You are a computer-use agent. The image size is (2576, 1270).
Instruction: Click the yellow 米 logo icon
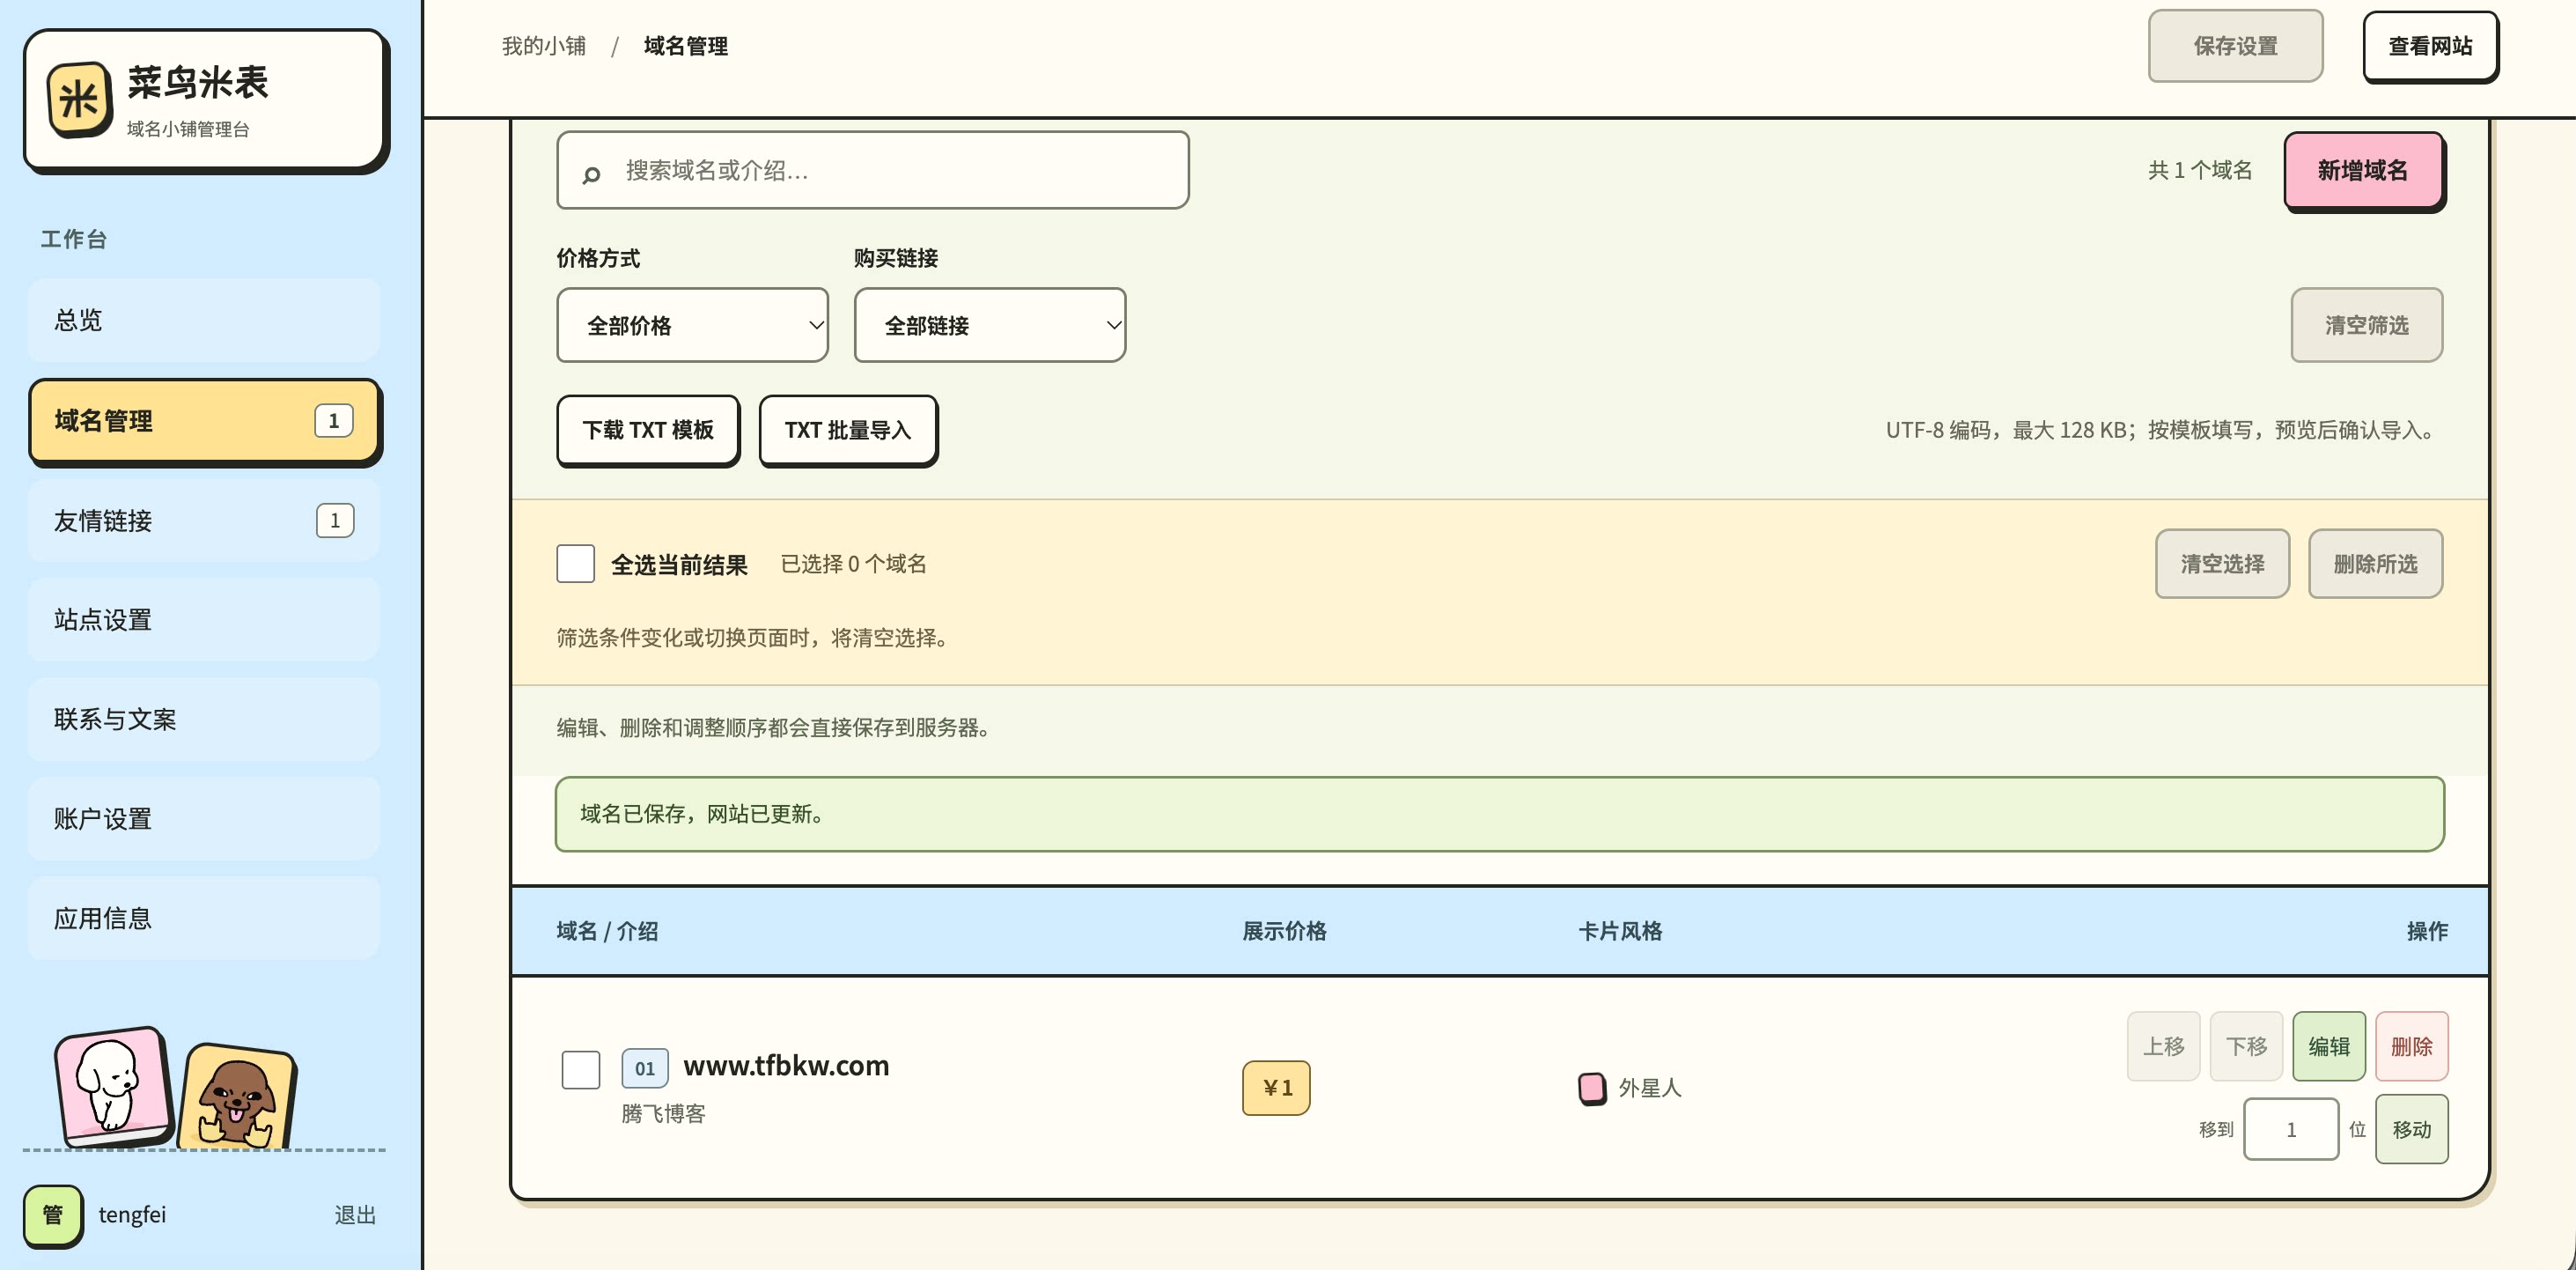(79, 99)
